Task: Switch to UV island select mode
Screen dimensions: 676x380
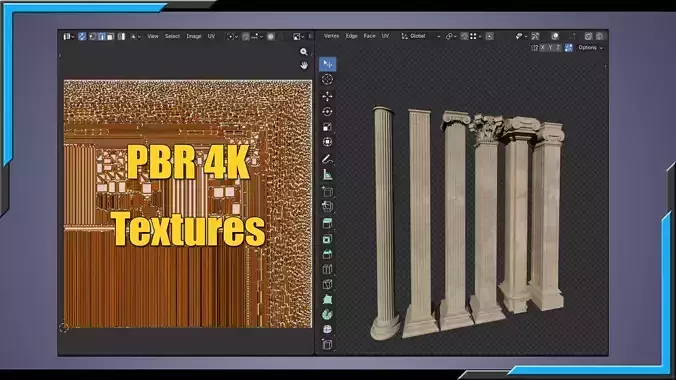Action: (122, 37)
